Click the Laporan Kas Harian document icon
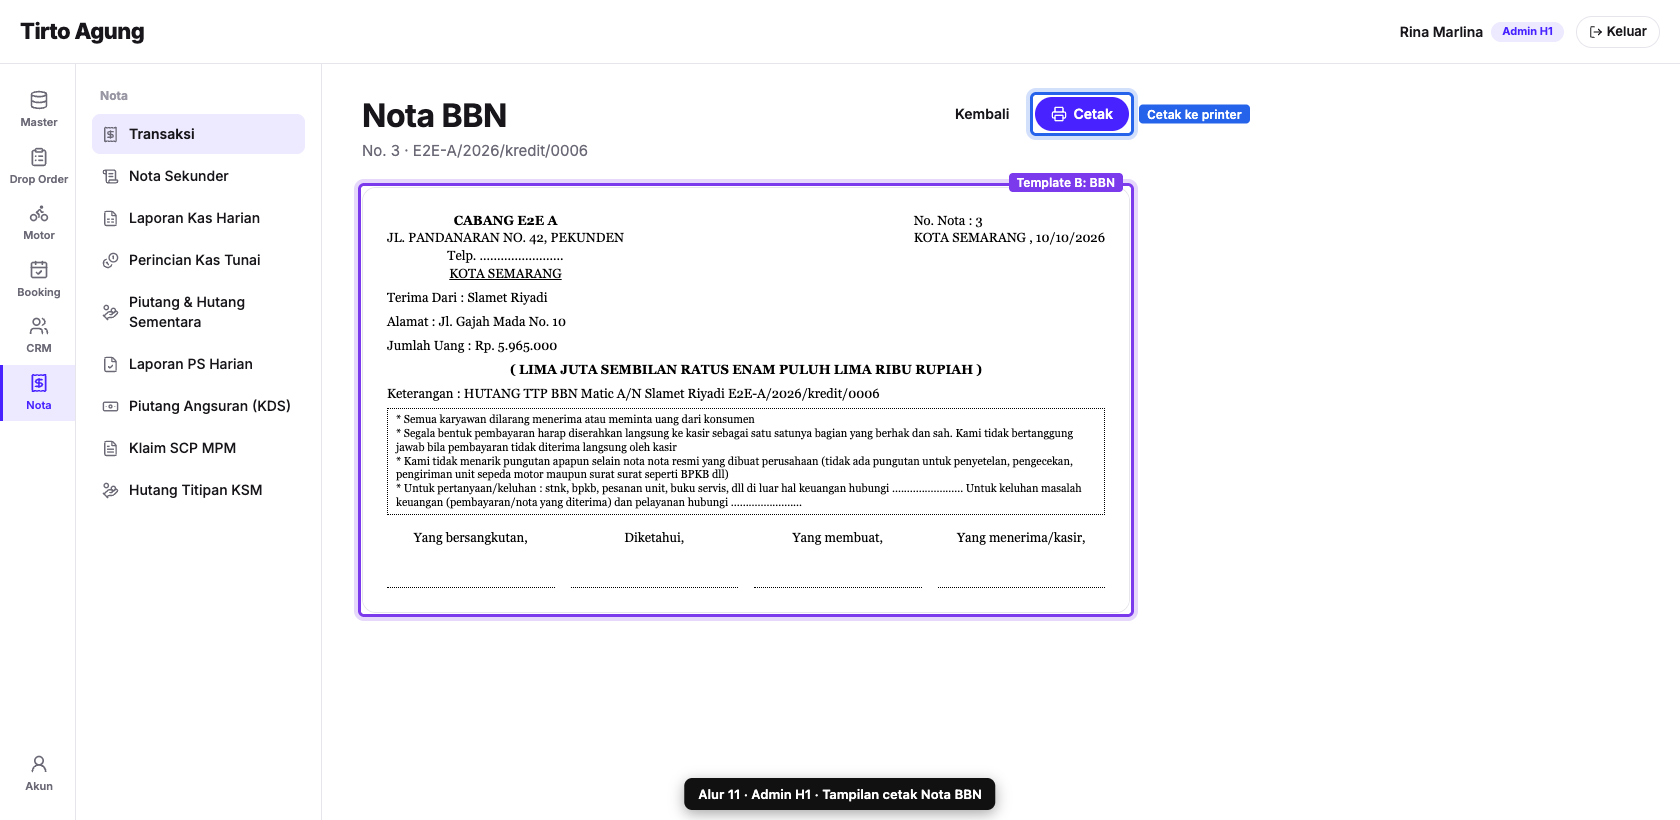Screen dimensions: 1680x820 click(111, 218)
